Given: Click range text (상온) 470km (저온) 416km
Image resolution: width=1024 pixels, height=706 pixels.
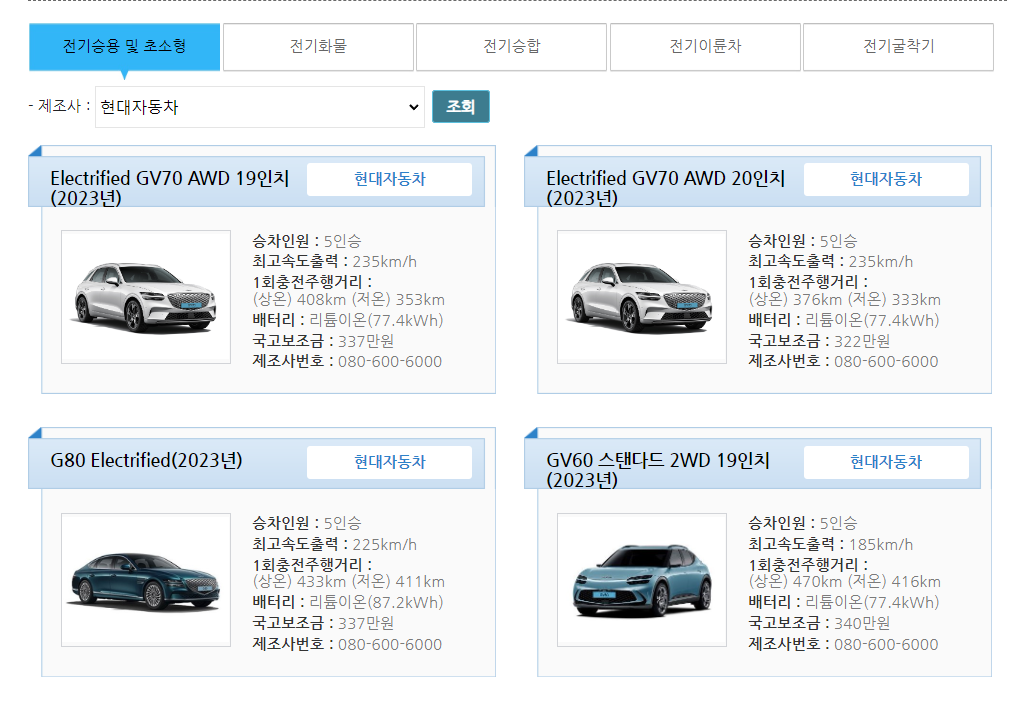Looking at the screenshot, I should point(844,582).
